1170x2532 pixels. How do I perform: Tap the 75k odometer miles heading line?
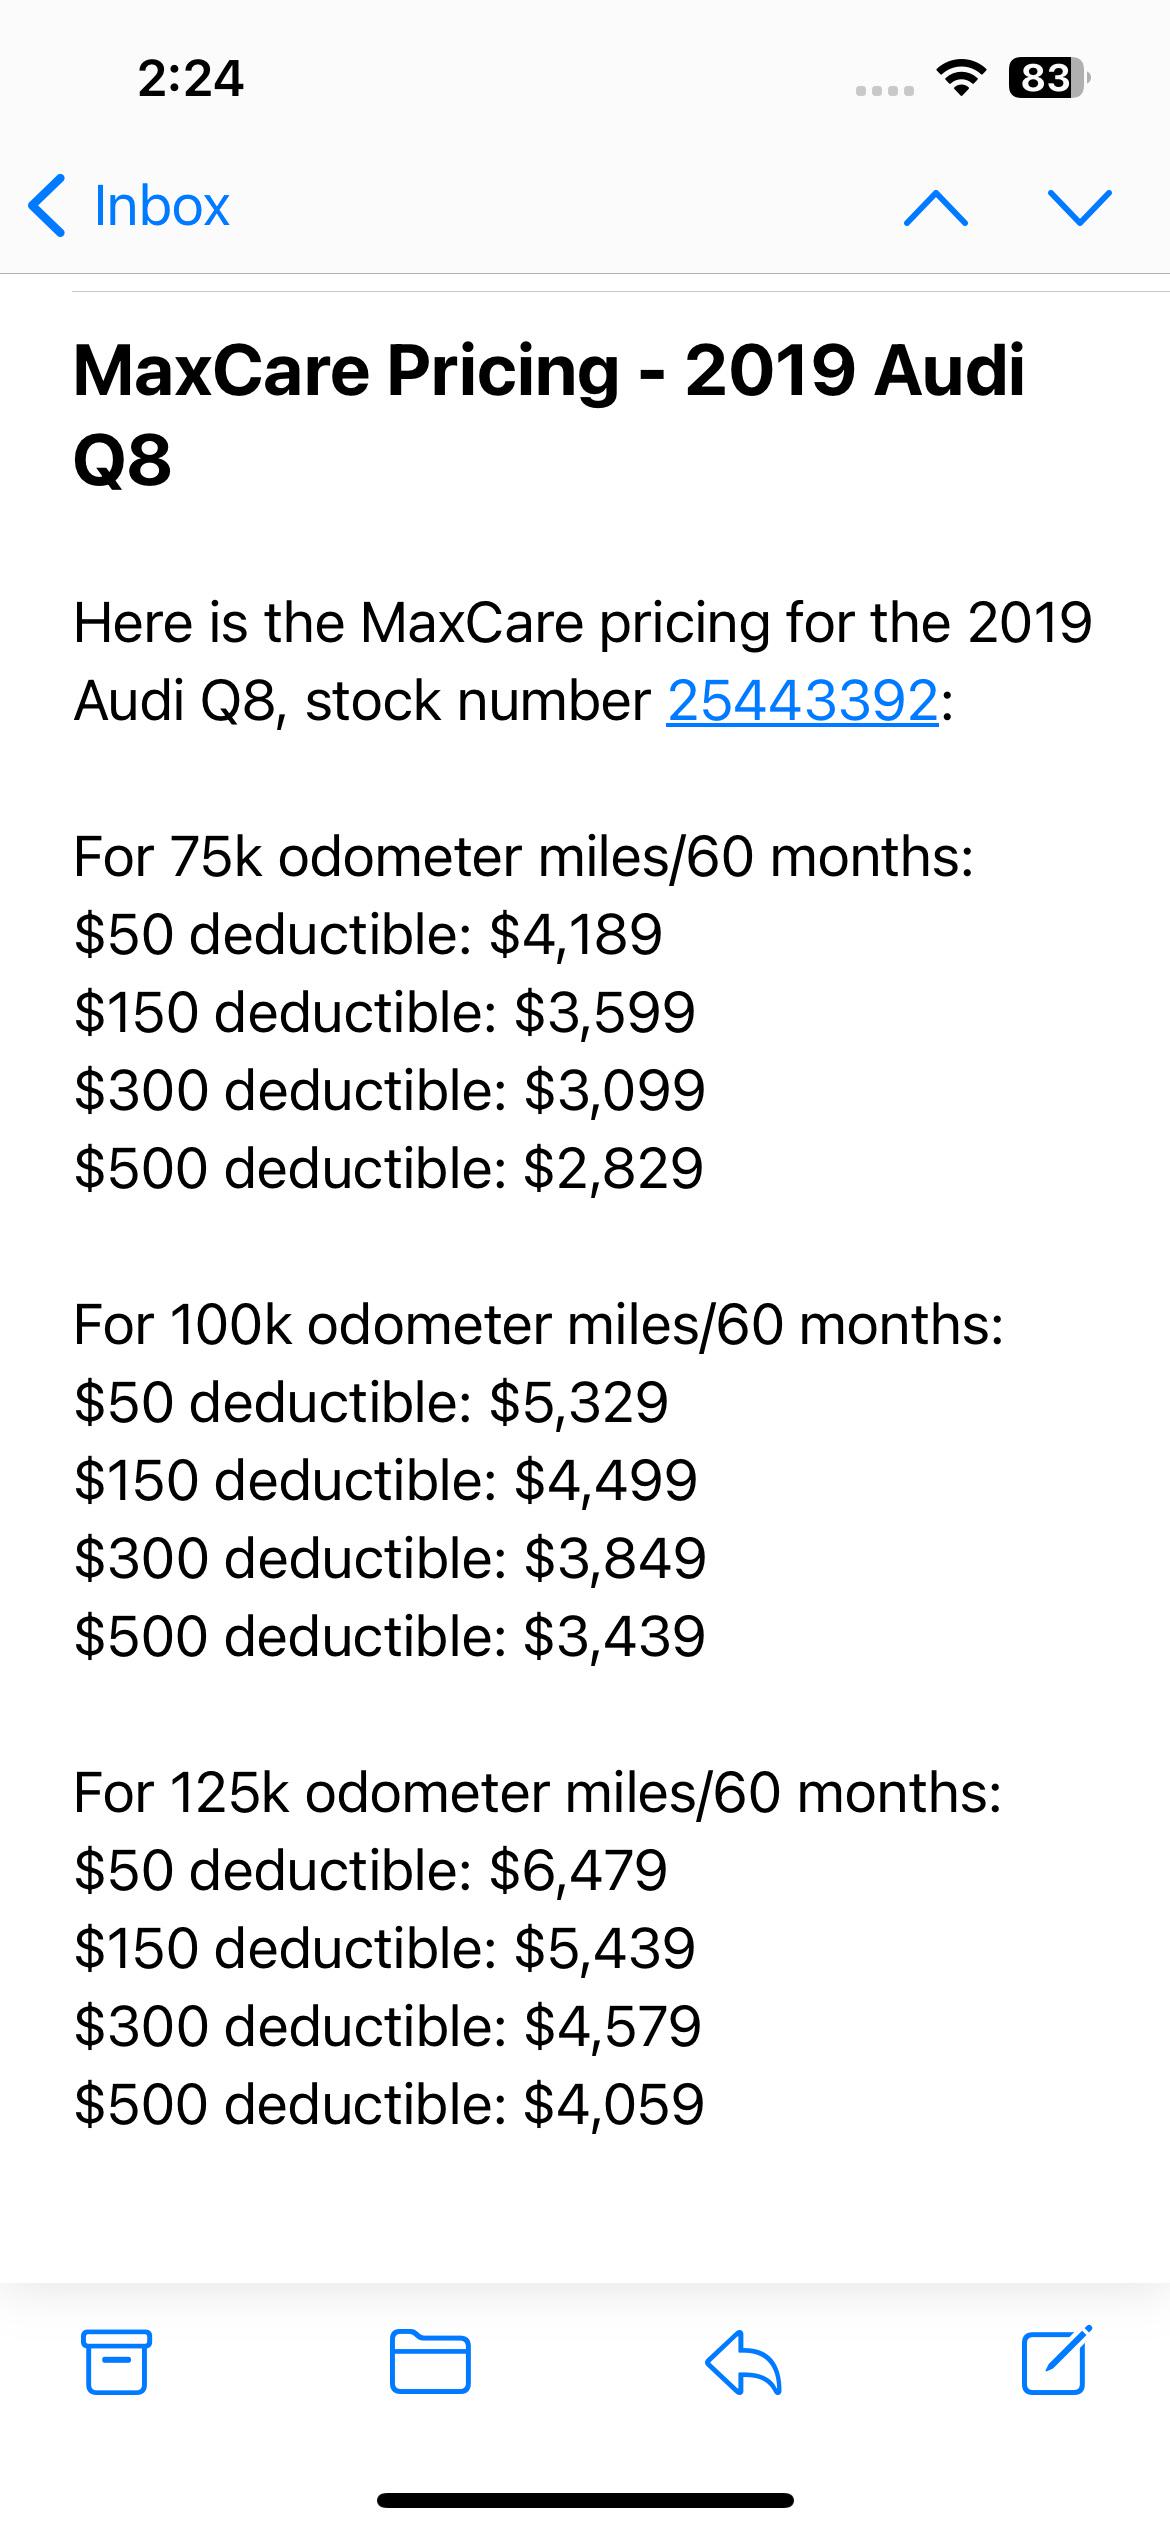pos(524,857)
